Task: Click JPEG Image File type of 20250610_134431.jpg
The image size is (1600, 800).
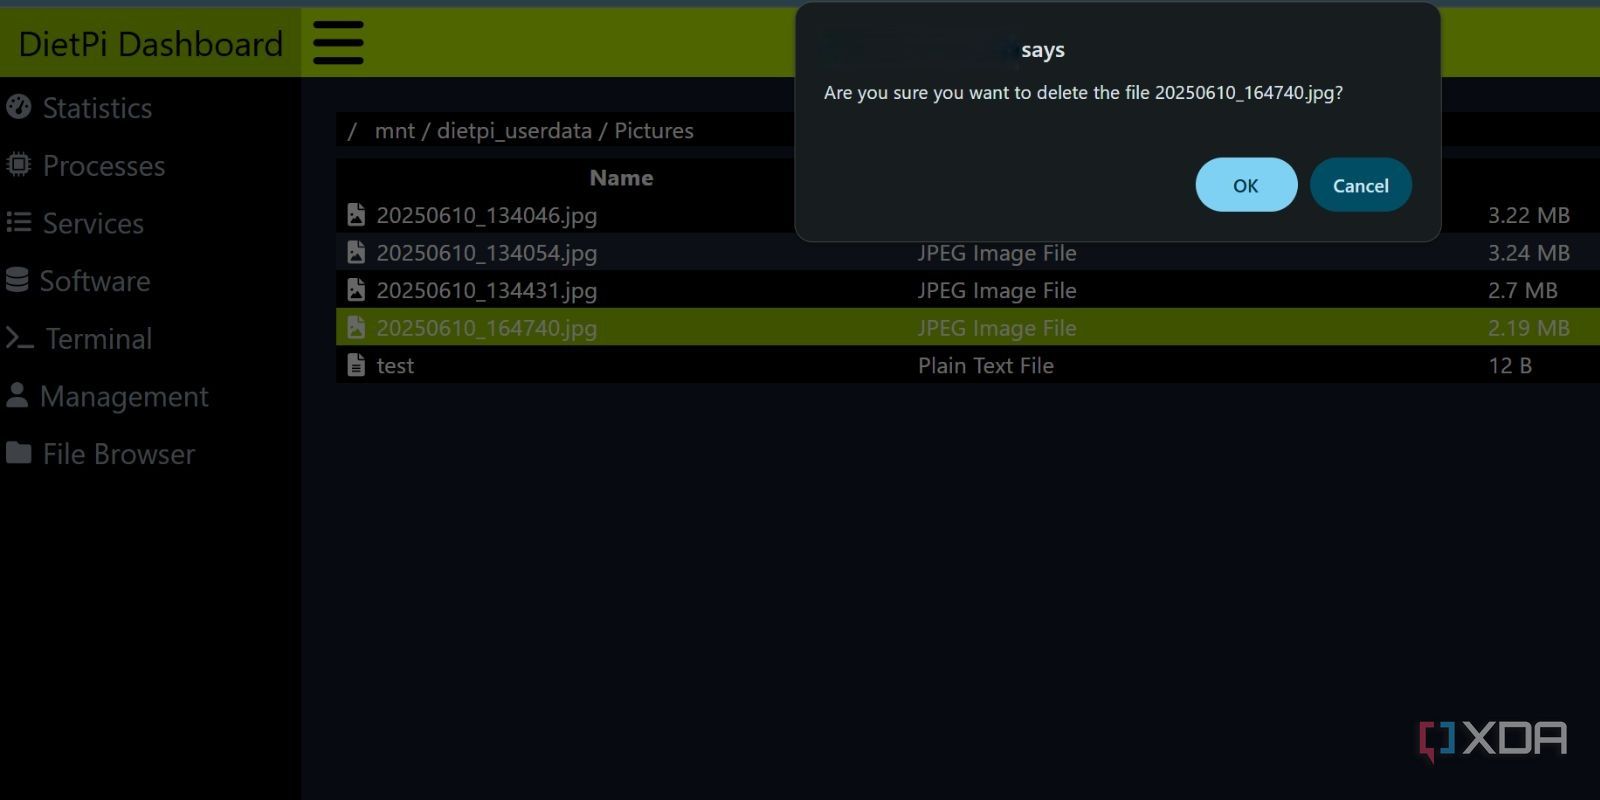Action: (997, 291)
